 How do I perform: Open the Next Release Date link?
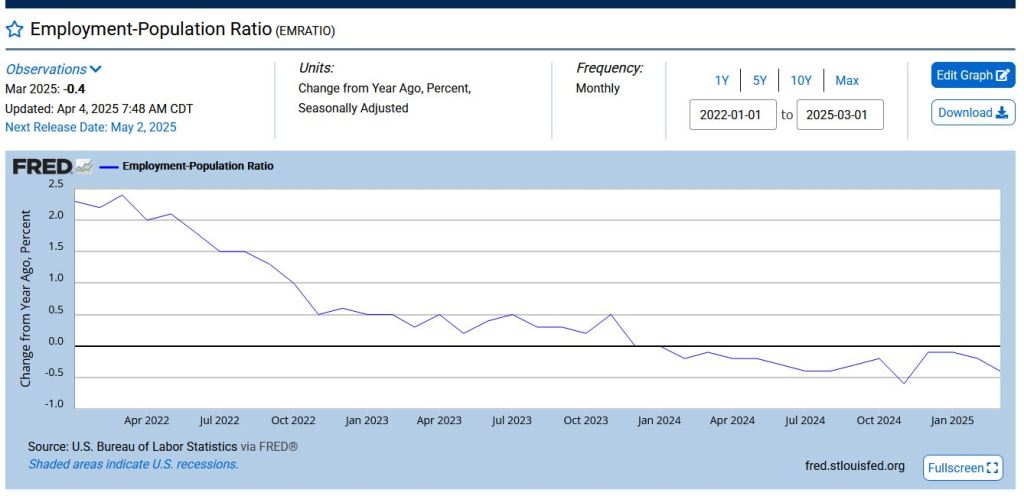tap(91, 127)
